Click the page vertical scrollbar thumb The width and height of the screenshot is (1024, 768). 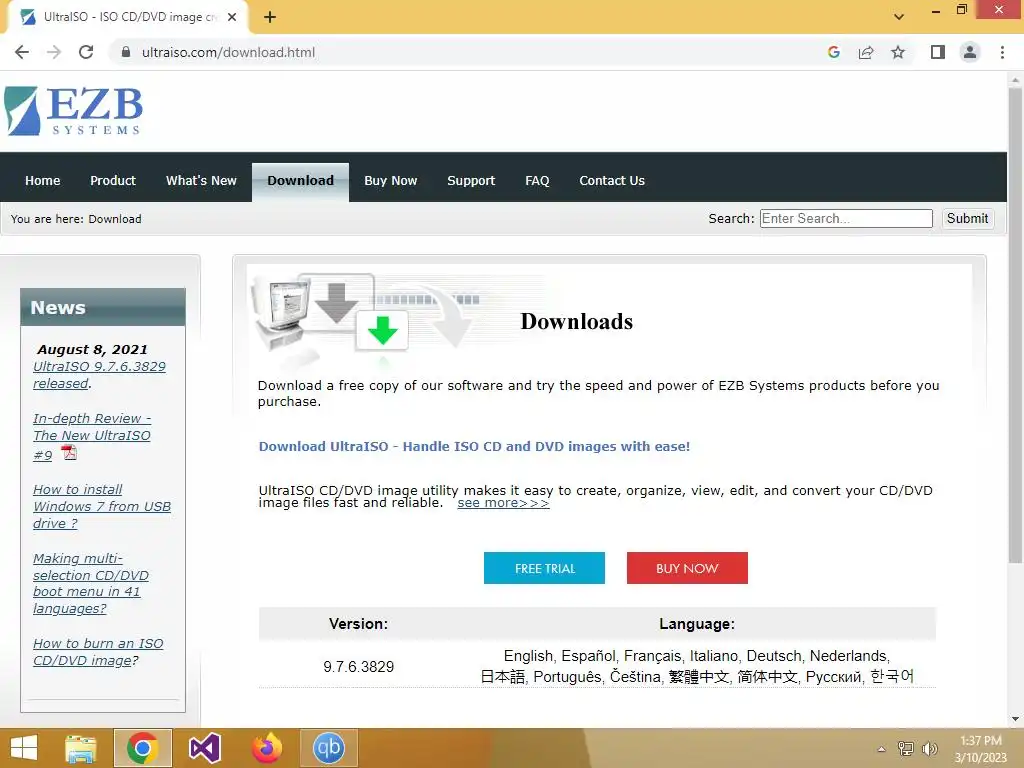[x=1015, y=325]
